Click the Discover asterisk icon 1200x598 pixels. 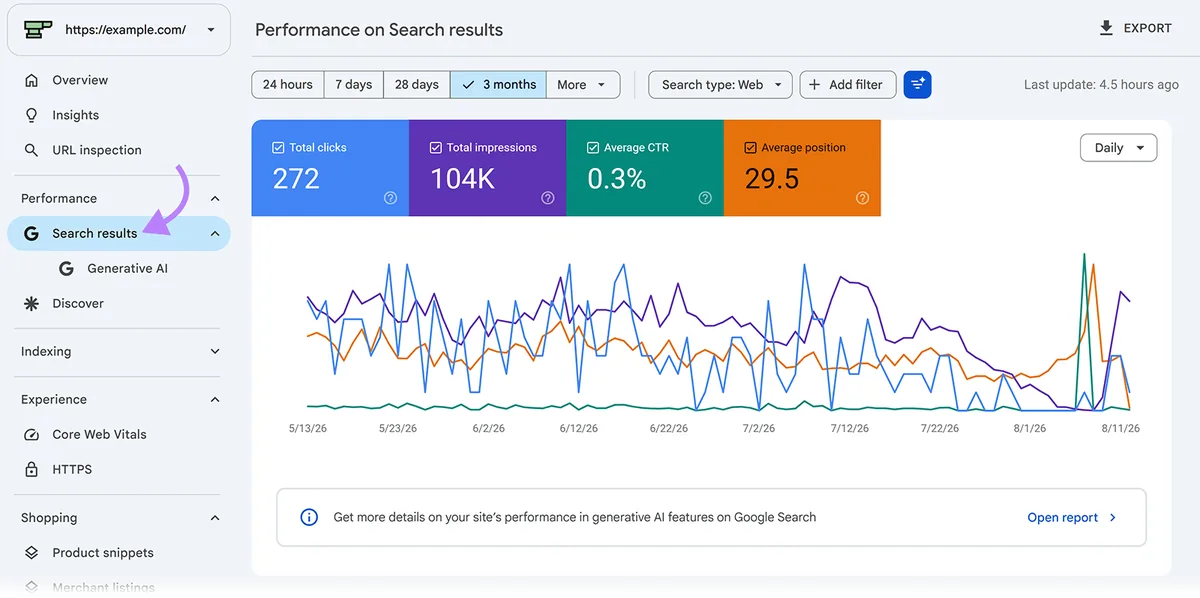coord(31,303)
